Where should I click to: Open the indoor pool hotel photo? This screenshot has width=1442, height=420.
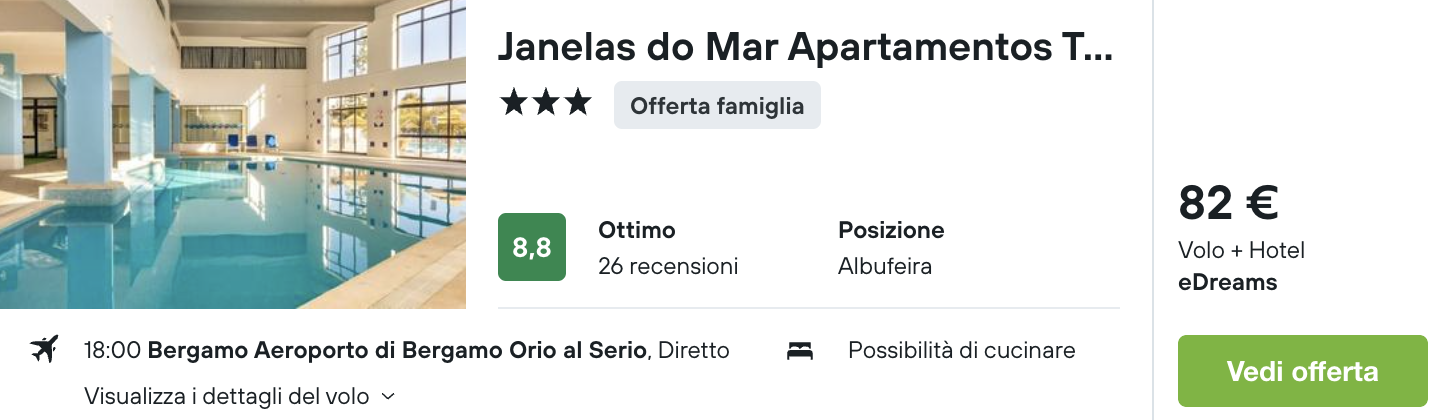pos(233,154)
